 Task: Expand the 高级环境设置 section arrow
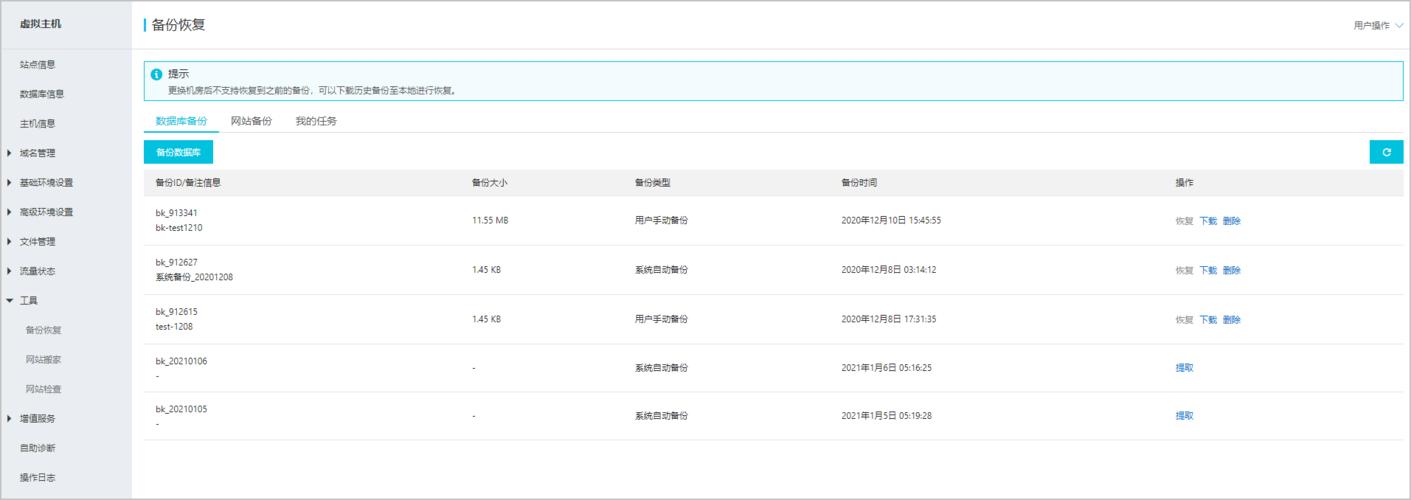[x=10, y=212]
